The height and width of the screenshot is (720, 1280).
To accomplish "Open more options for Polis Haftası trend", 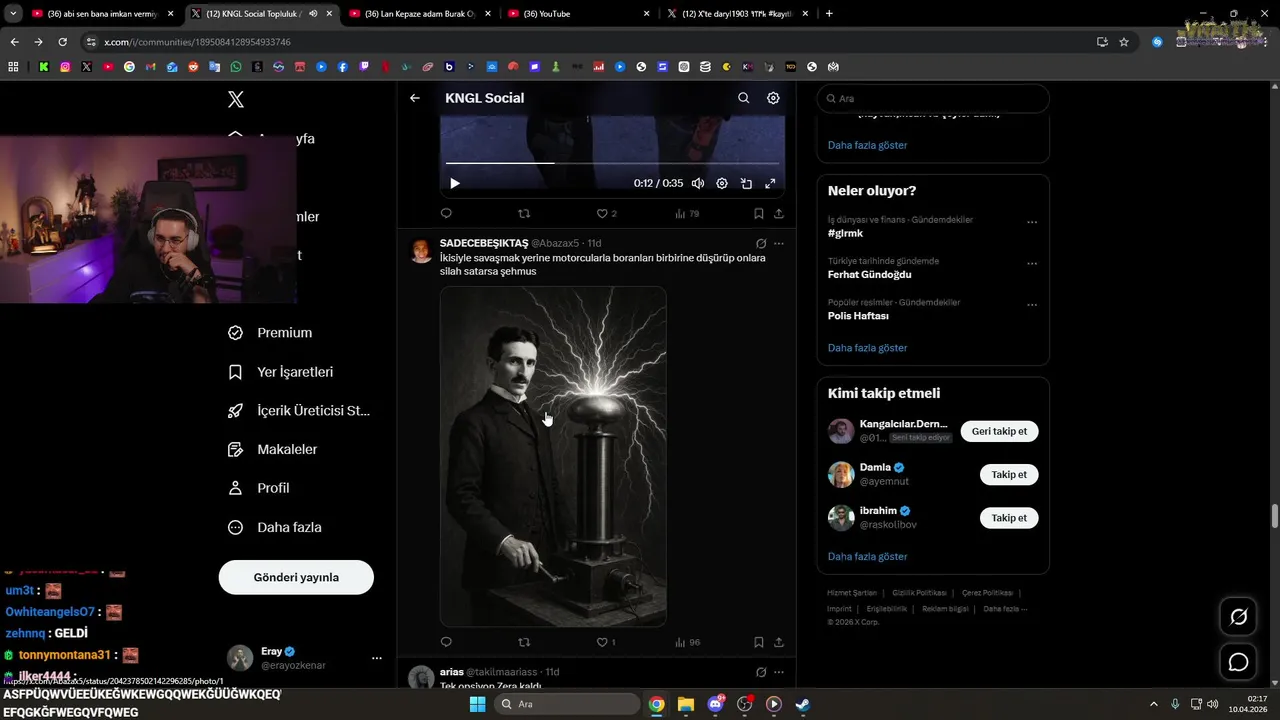I will pos(1032,305).
